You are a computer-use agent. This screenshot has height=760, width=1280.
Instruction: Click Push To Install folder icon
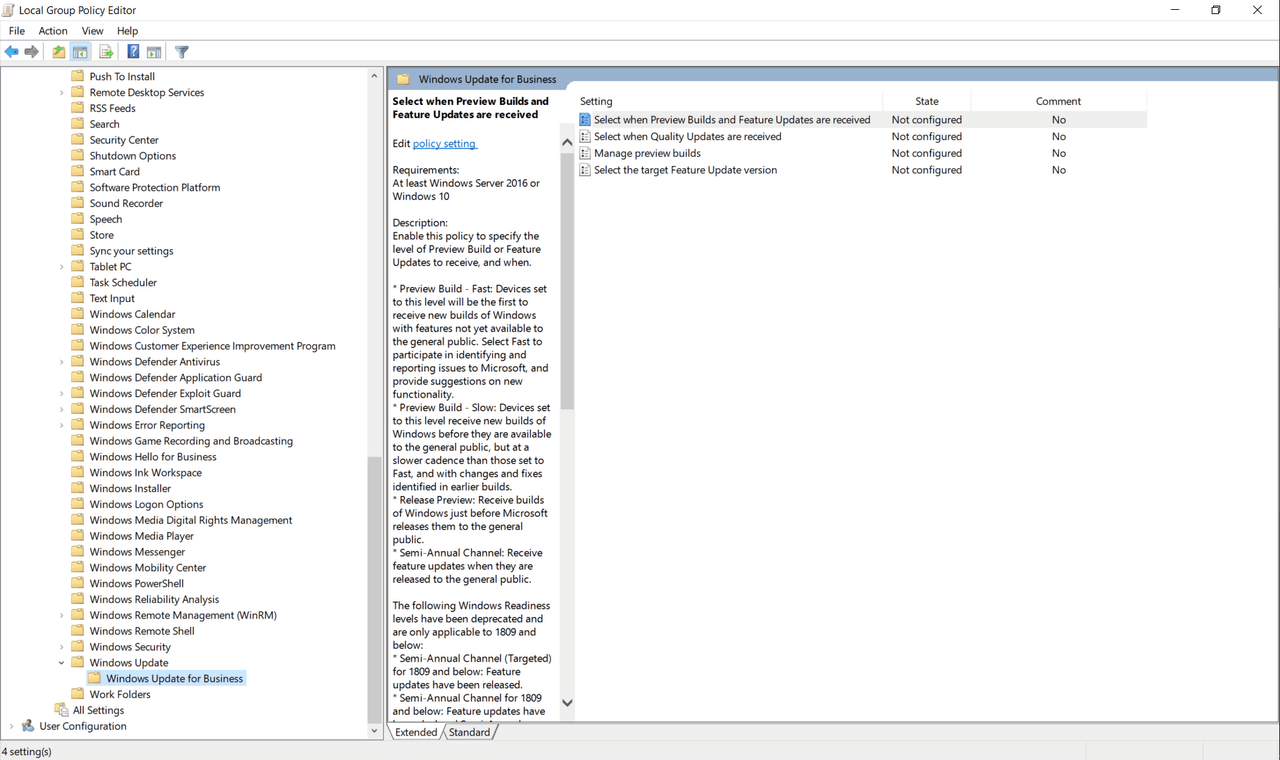click(x=78, y=76)
